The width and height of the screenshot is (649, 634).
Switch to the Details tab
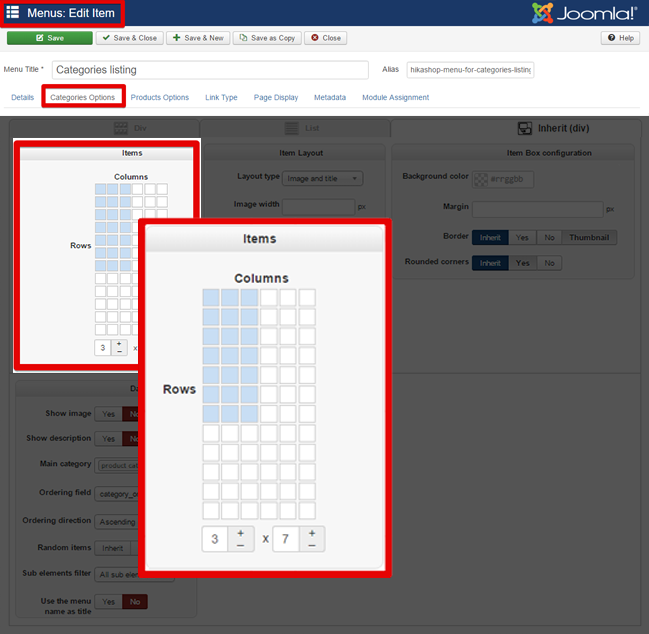(22, 97)
